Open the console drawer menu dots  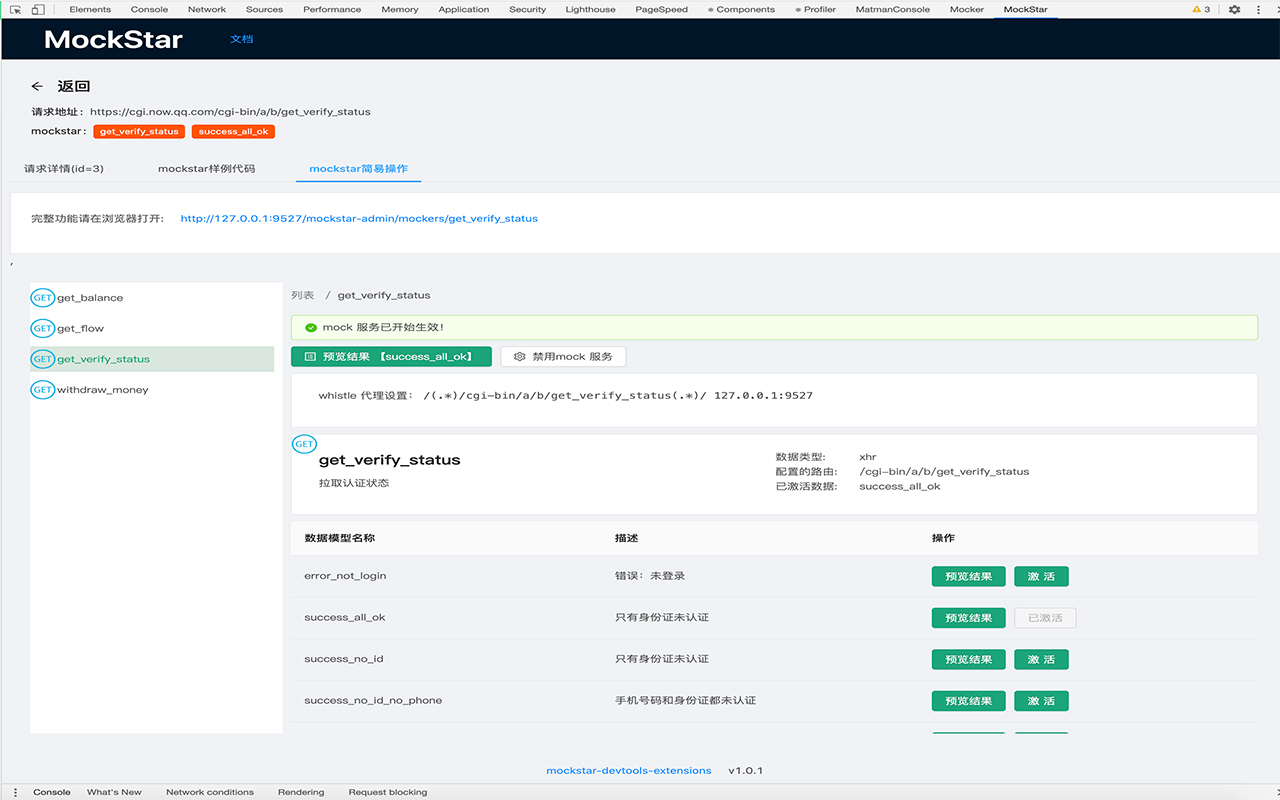tap(15, 792)
